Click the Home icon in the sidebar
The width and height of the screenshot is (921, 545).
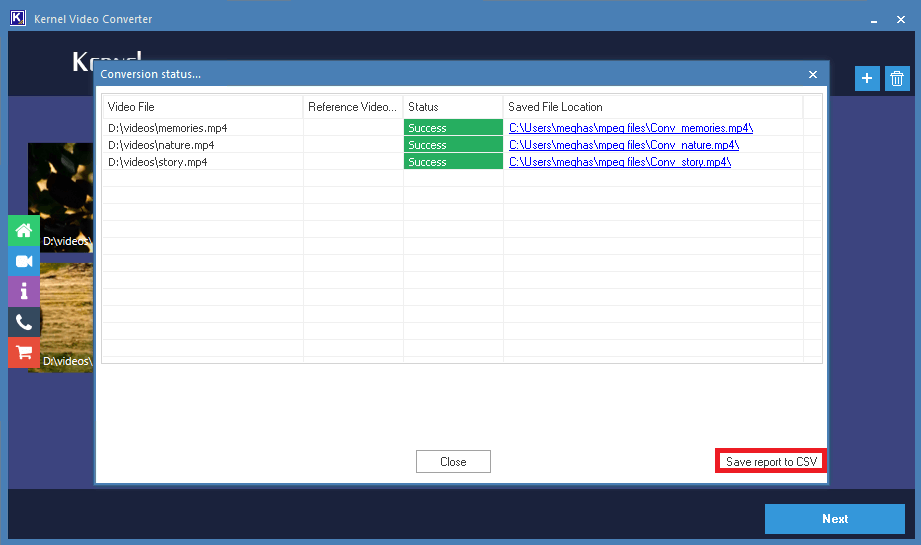[x=23, y=230]
